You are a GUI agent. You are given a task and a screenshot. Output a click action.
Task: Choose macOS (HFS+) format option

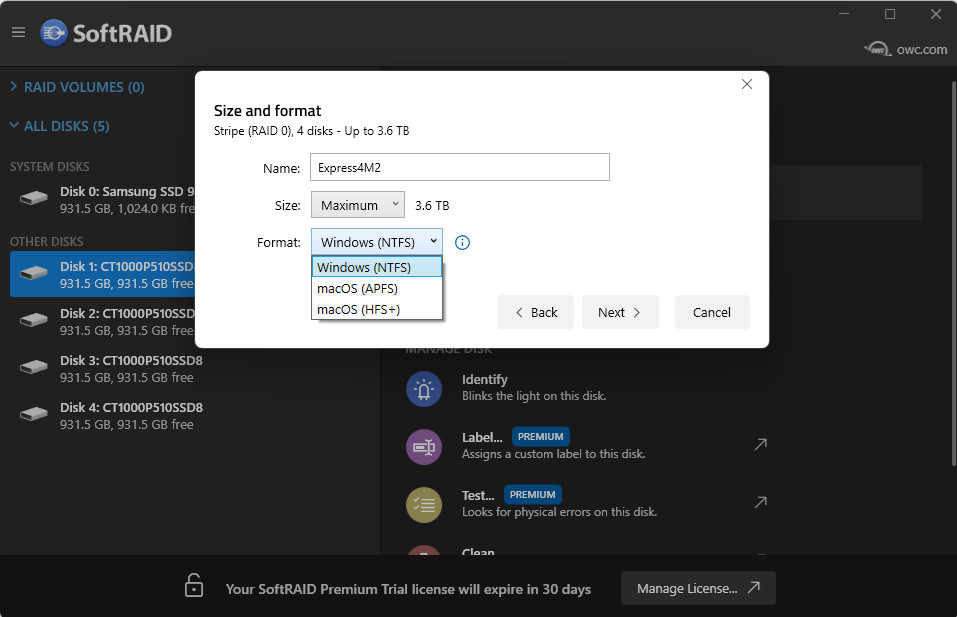[x=377, y=309]
